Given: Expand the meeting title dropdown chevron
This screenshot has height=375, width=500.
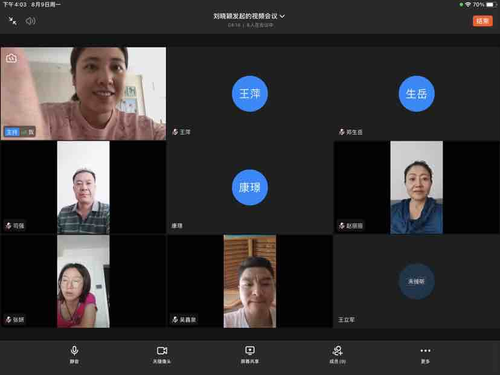Looking at the screenshot, I should 282,16.
